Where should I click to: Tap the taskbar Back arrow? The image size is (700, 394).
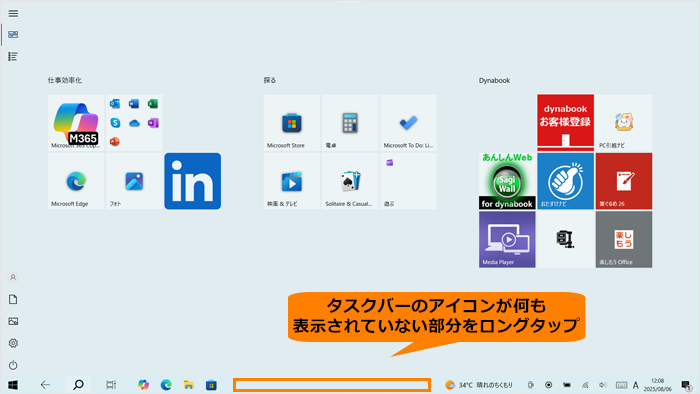coord(45,385)
